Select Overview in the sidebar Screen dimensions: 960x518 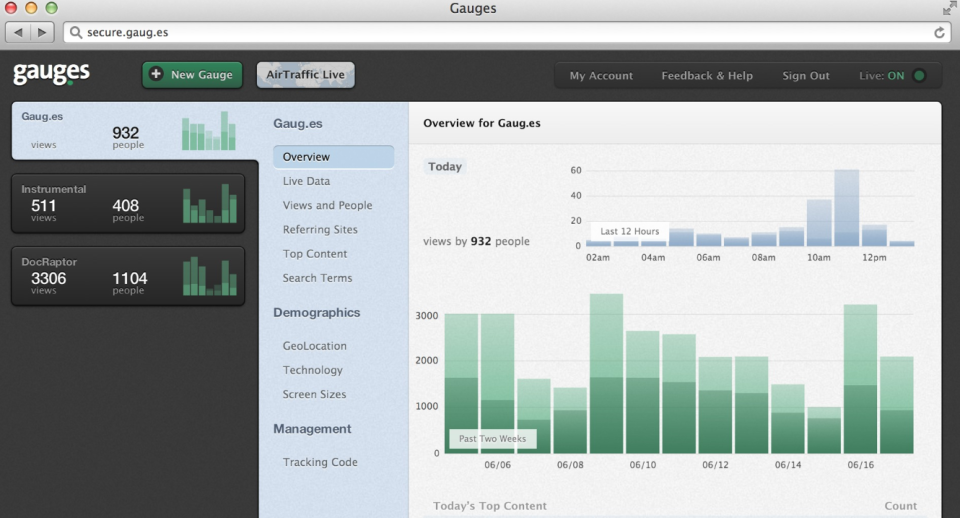[x=333, y=157]
